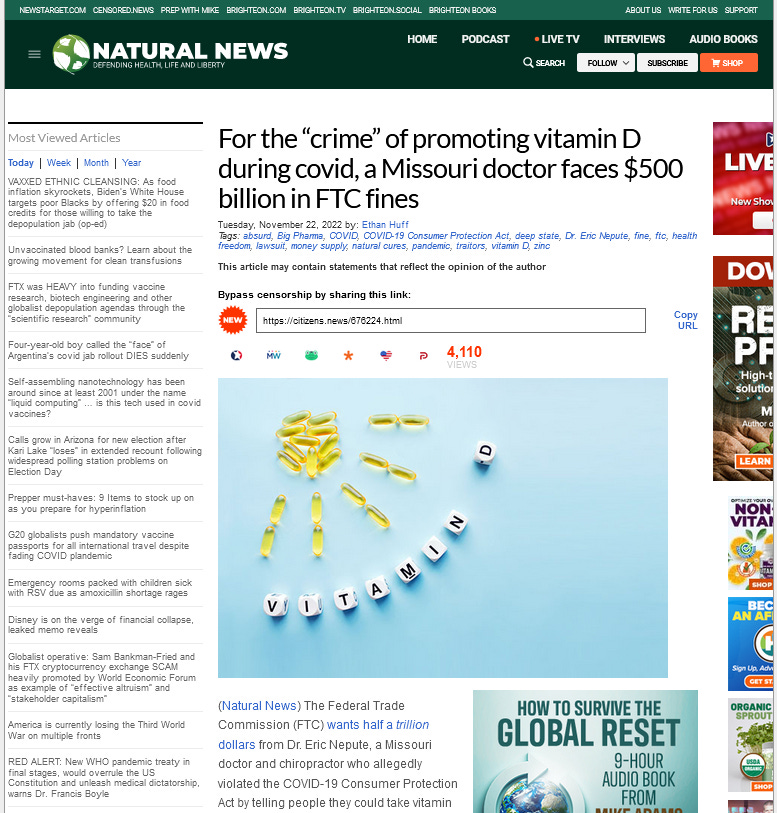Open the Brighteon.com top link
This screenshot has height=813, width=777.
256,10
